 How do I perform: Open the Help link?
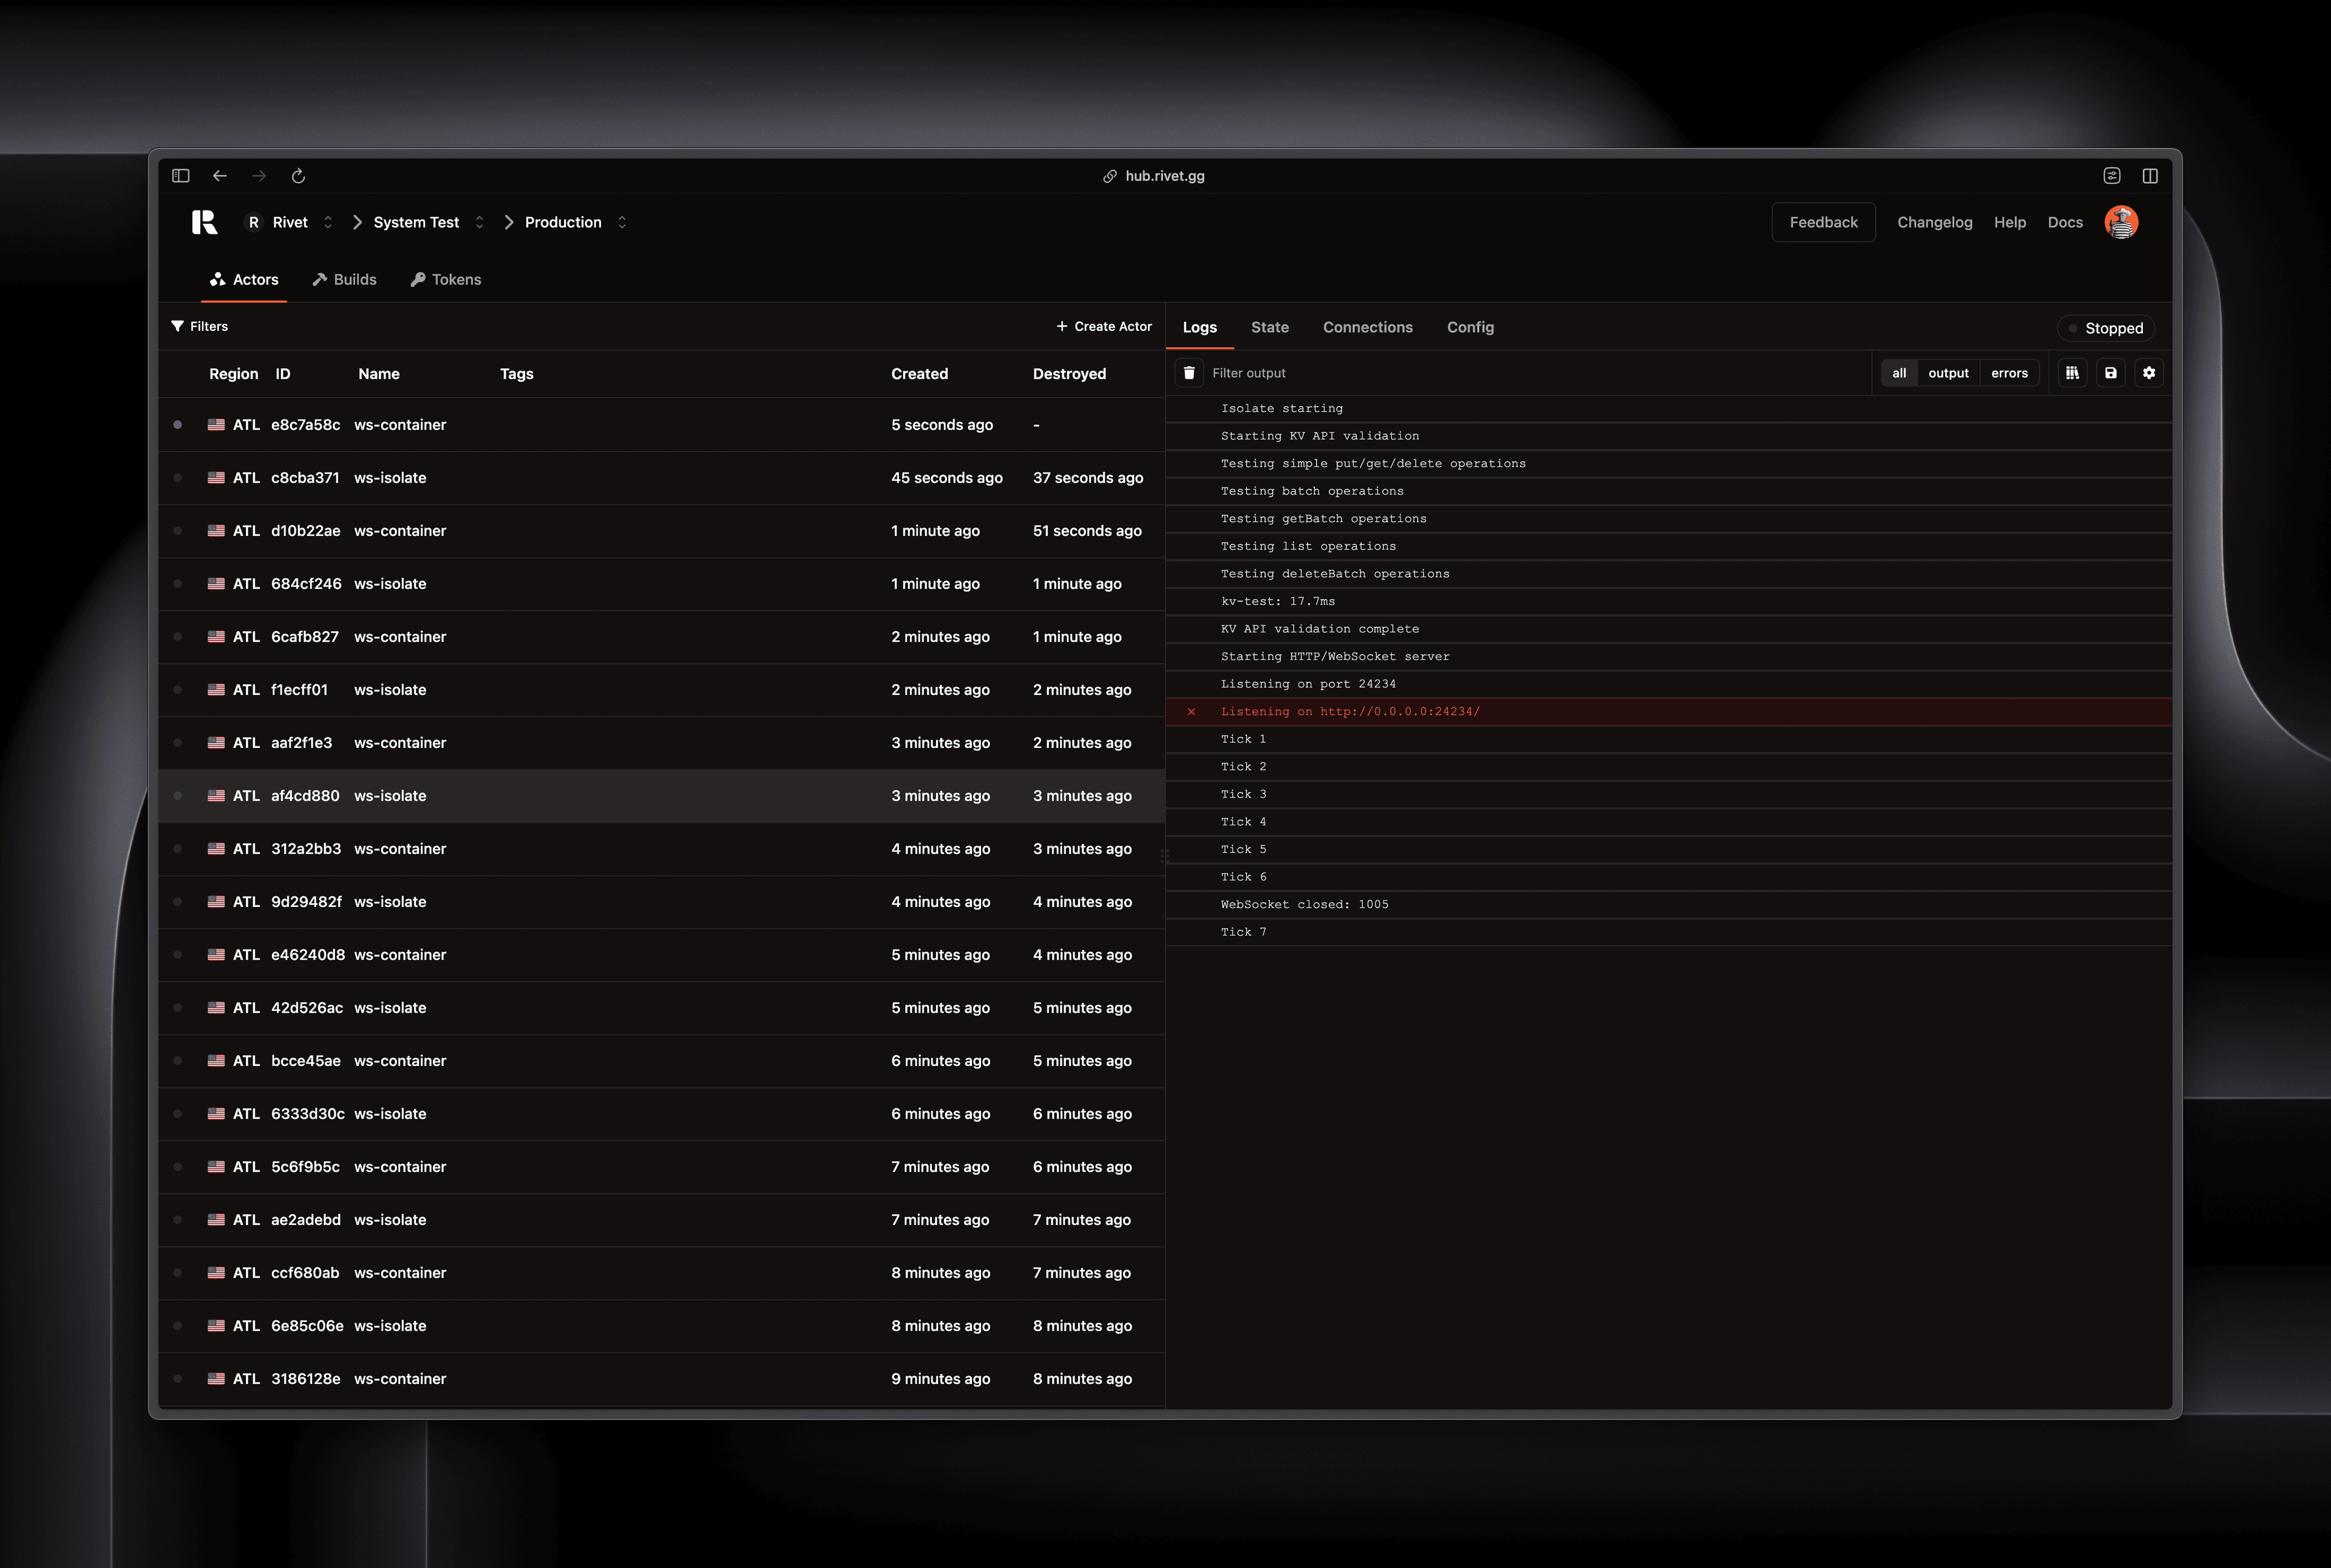[2010, 222]
